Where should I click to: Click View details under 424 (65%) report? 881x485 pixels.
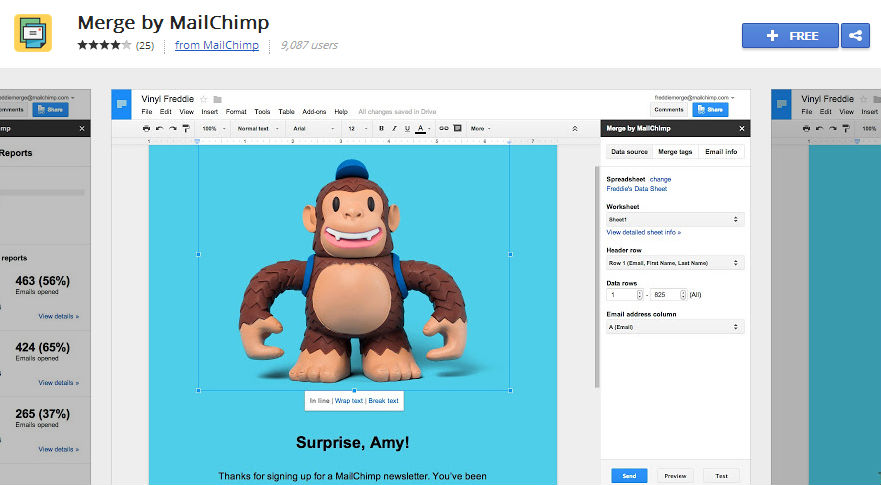[58, 383]
